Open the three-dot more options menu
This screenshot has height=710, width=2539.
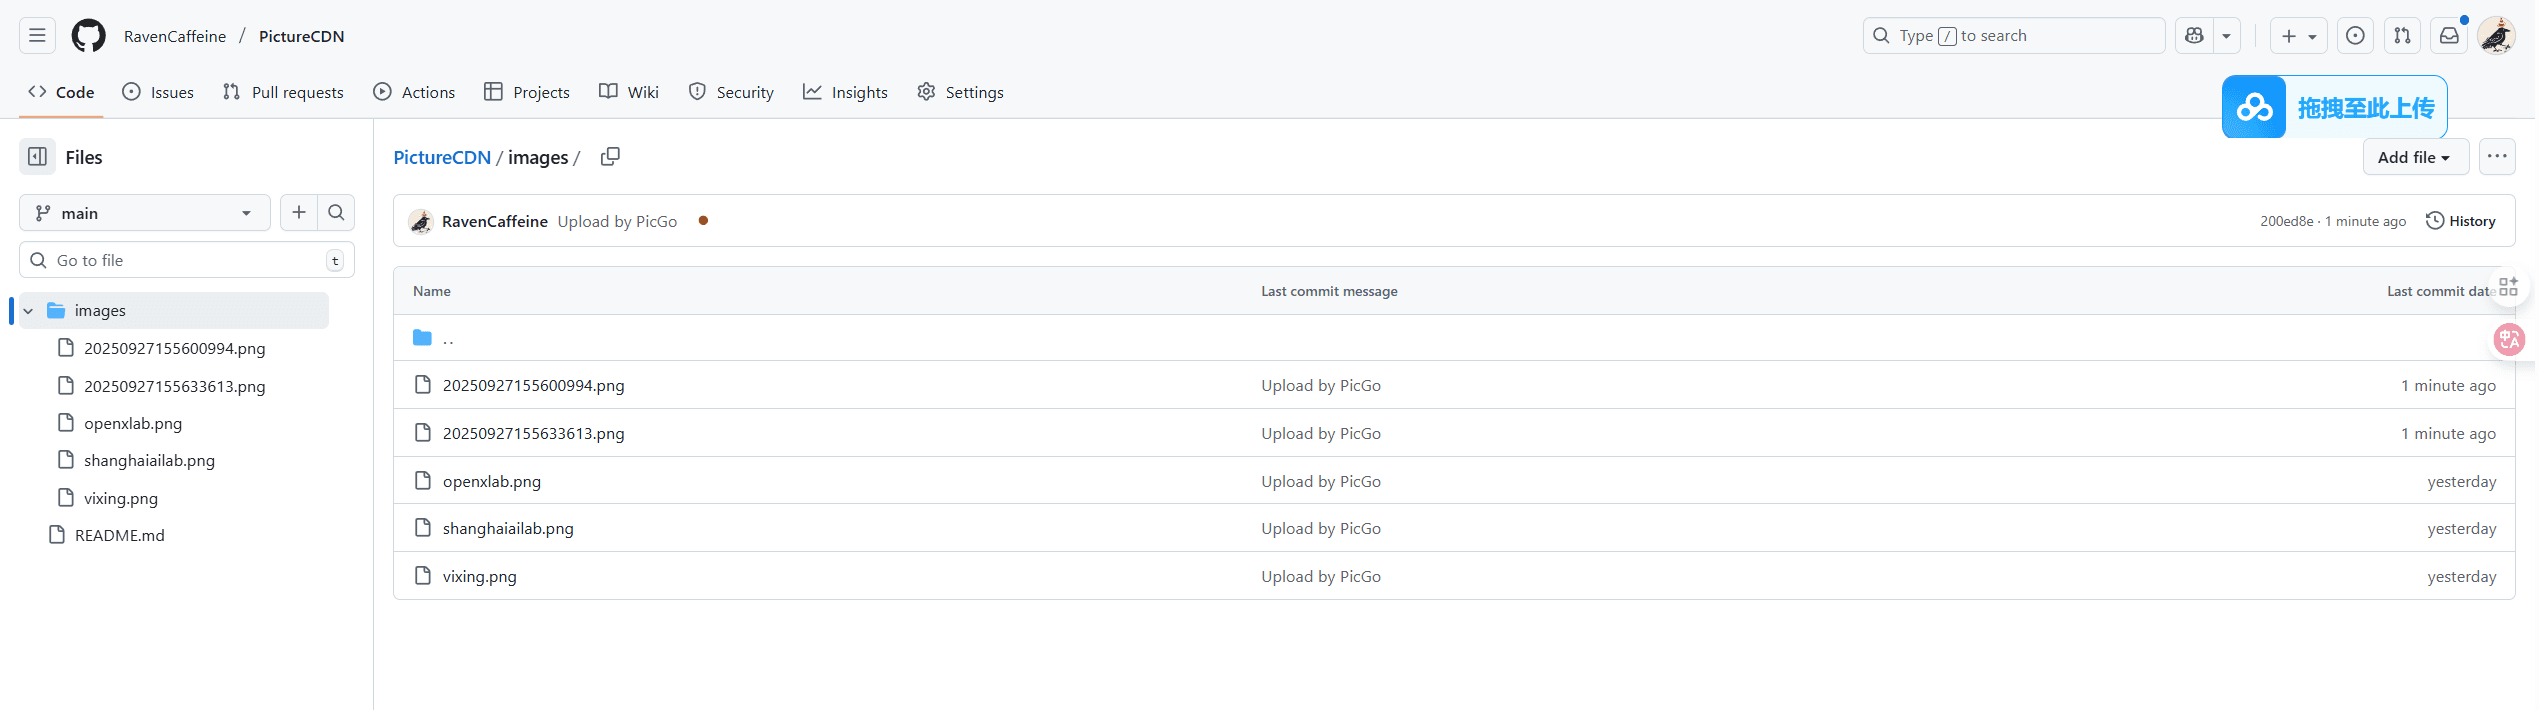2497,157
